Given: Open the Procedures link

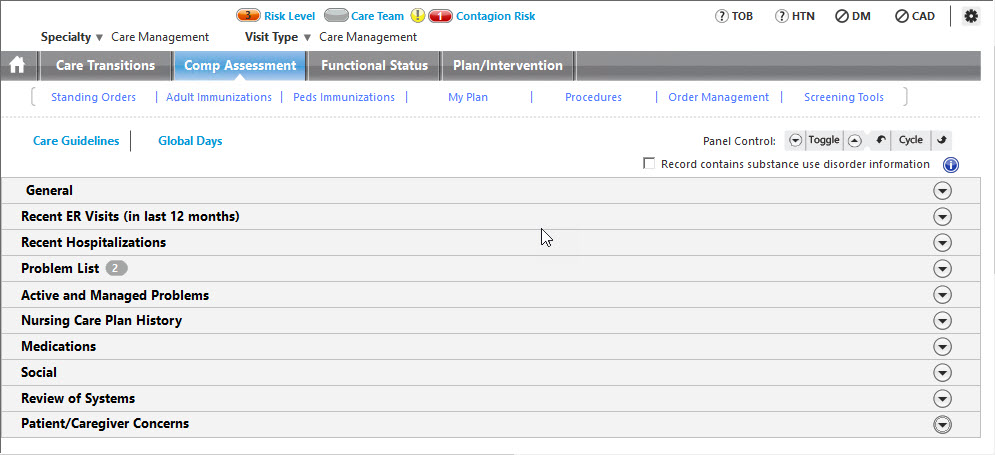Looking at the screenshot, I should pyautogui.click(x=593, y=97).
